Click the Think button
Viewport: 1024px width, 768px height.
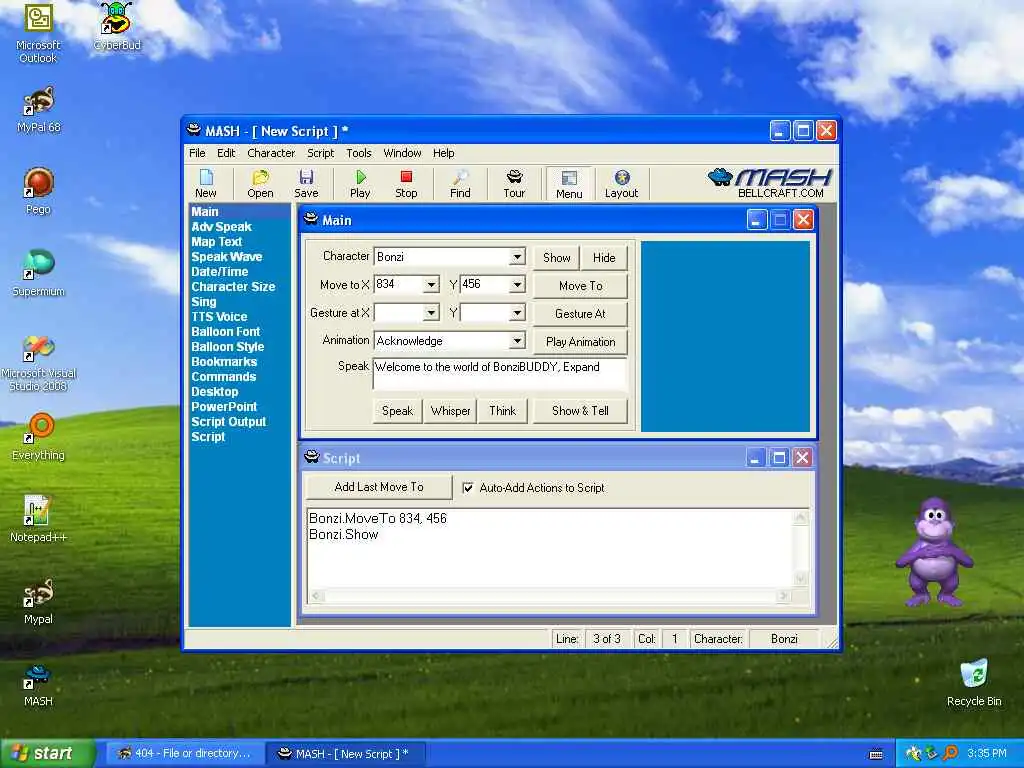coord(503,411)
